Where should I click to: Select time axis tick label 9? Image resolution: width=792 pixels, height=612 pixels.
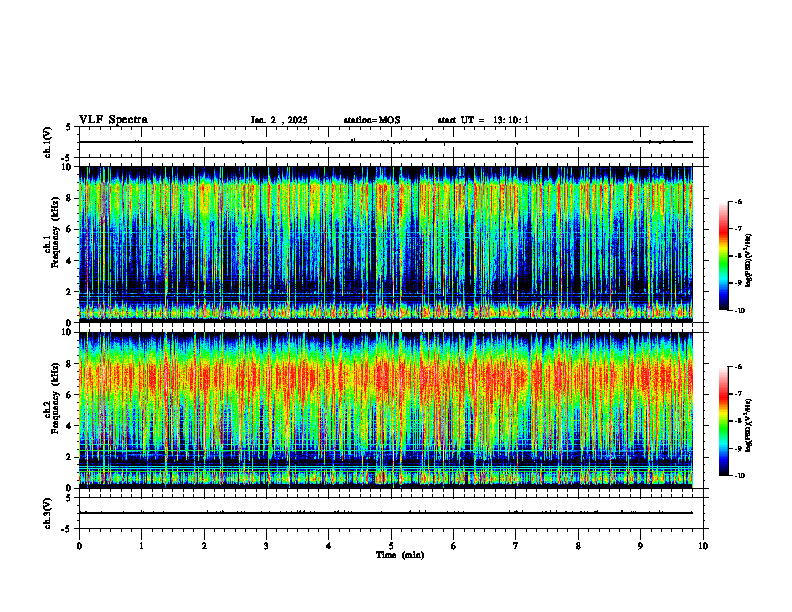(640, 546)
